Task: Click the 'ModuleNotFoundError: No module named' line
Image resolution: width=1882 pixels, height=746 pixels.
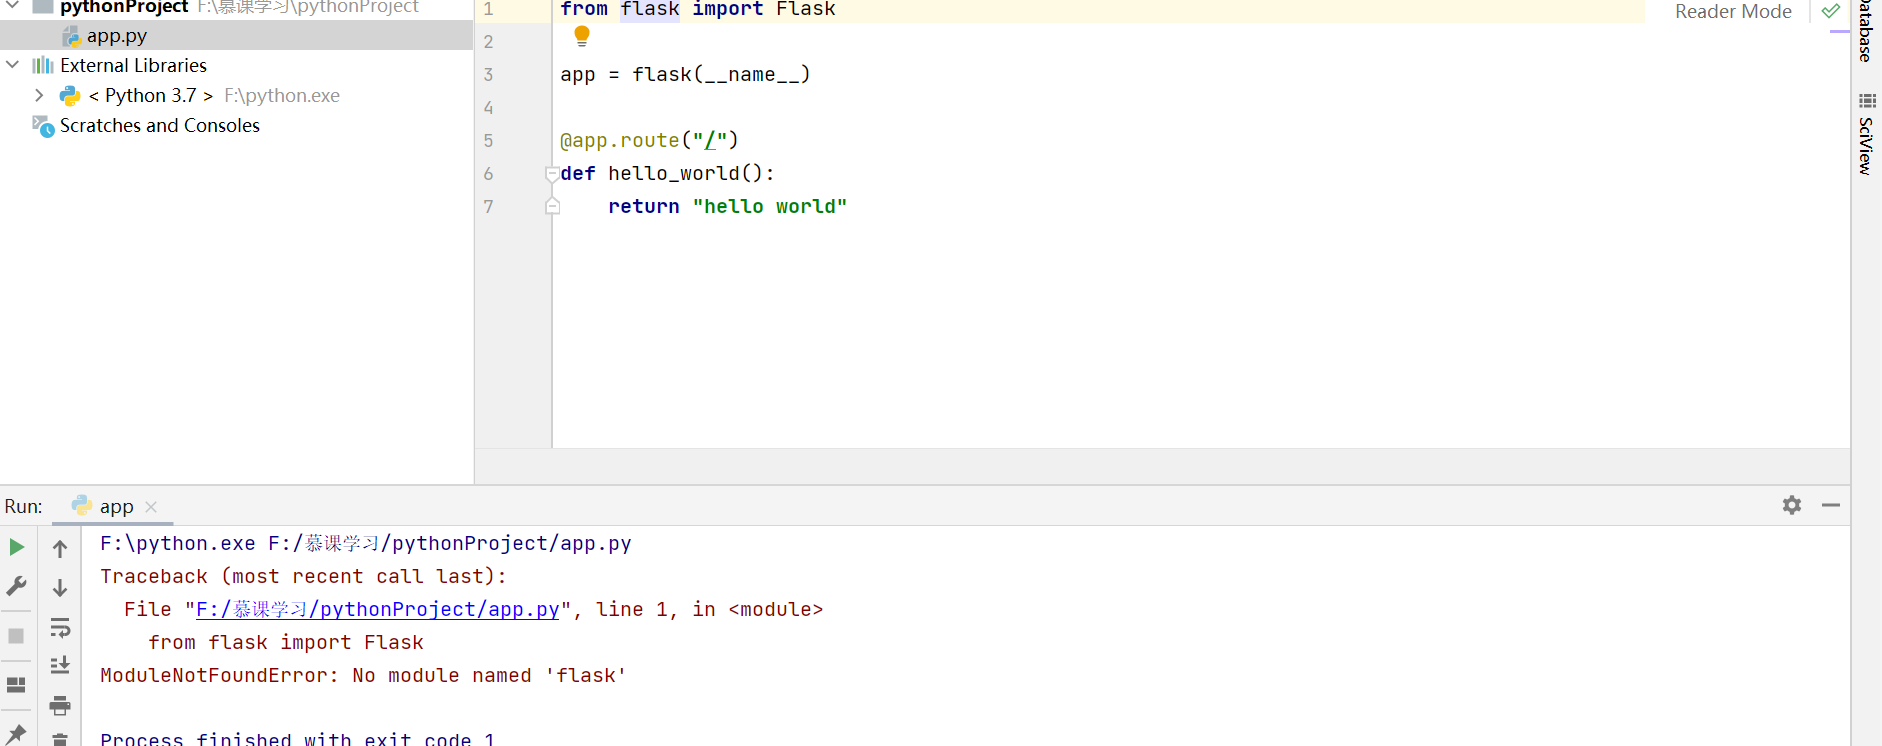Action: tap(363, 675)
